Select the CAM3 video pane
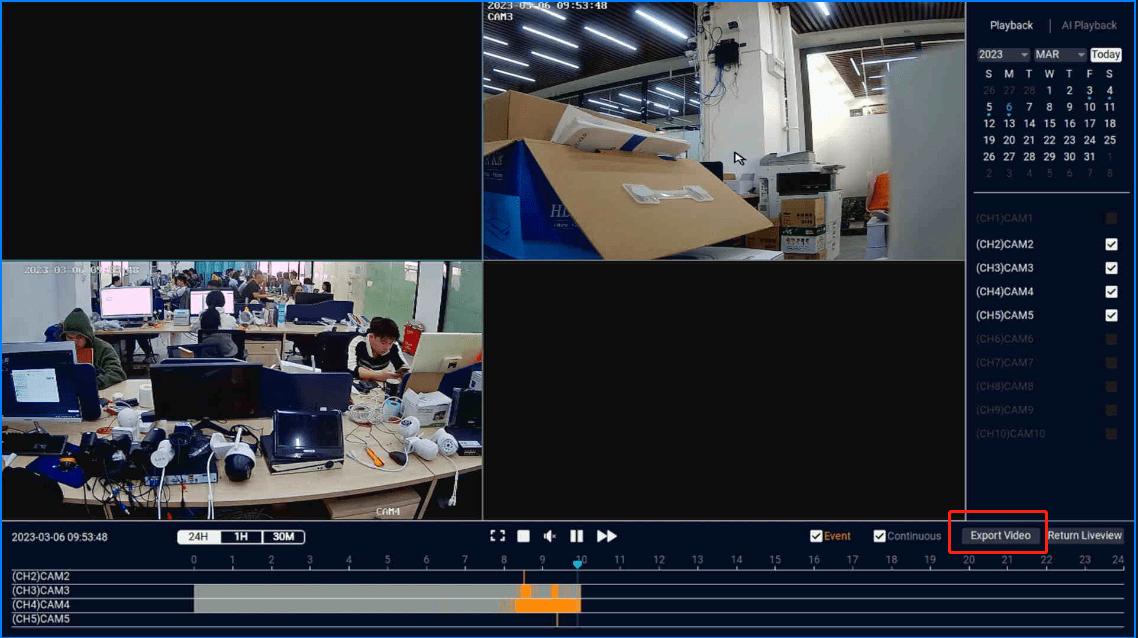Screen dimensions: 1138x638 [724, 130]
